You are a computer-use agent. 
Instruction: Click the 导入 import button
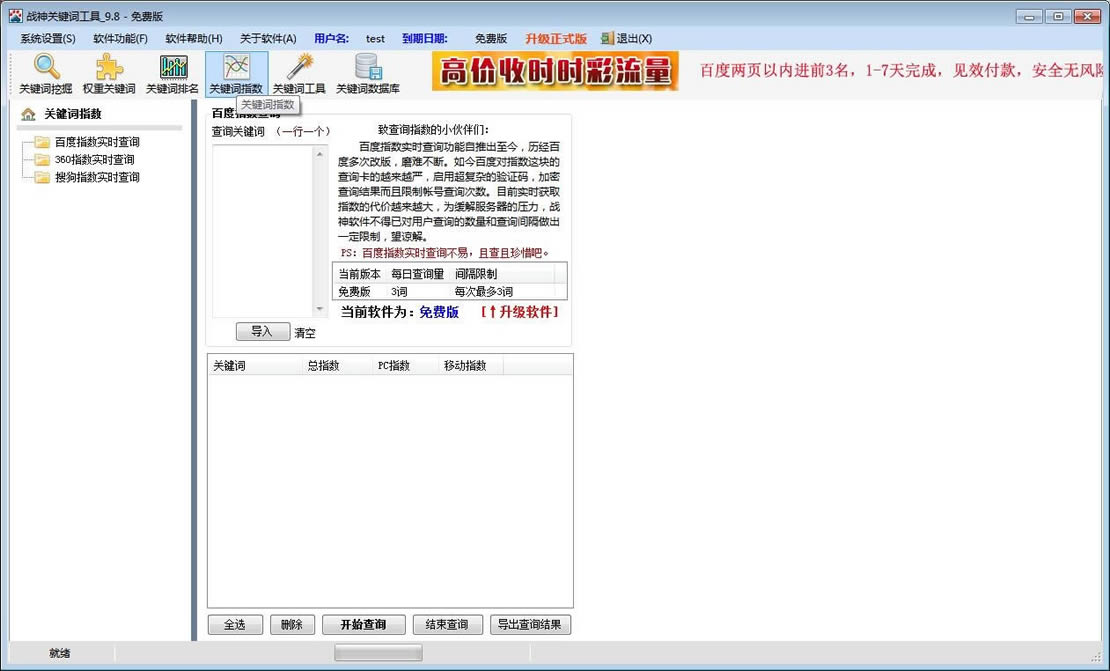tap(263, 331)
